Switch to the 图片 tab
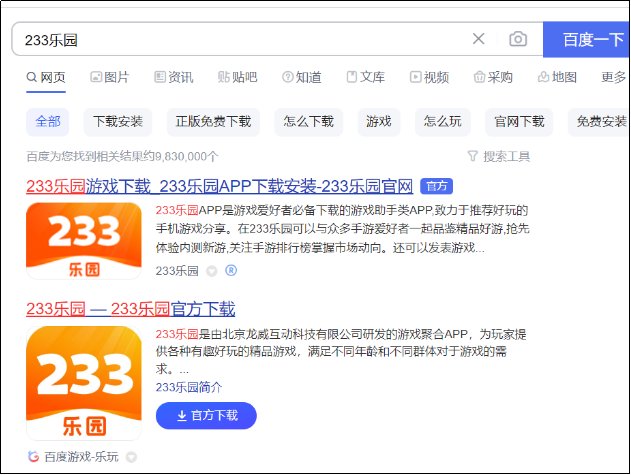This screenshot has width=631, height=475. coord(109,77)
